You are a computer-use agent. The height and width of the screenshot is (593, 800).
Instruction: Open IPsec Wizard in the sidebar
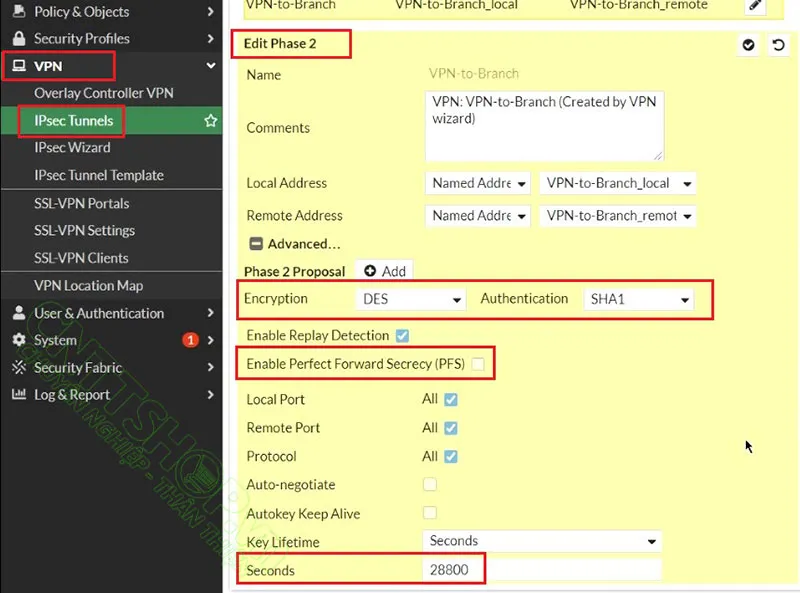click(x=72, y=148)
